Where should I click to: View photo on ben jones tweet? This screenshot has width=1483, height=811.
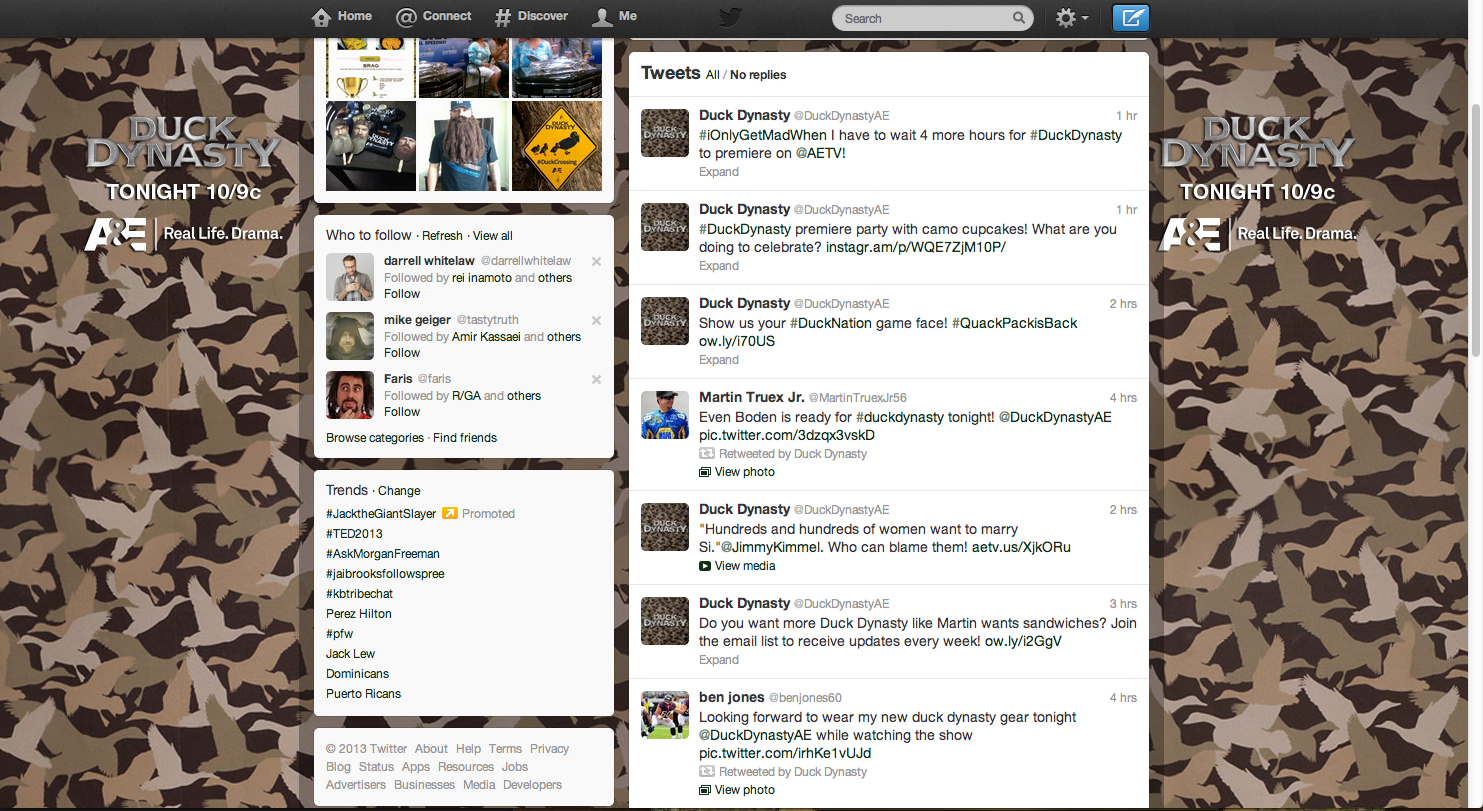tap(745, 790)
